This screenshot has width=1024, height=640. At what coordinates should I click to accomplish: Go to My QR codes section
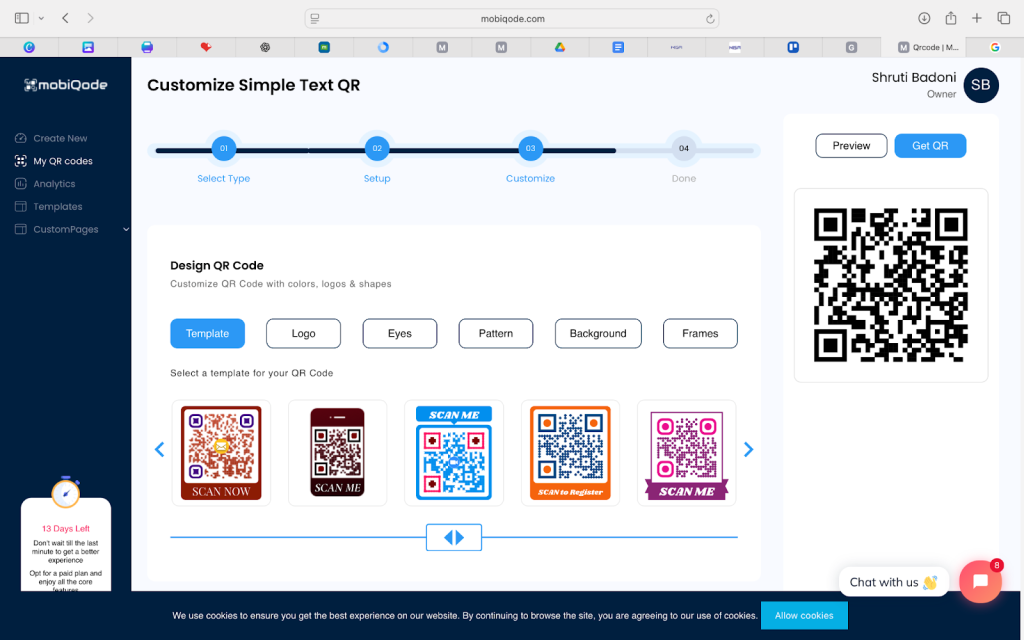tap(62, 161)
